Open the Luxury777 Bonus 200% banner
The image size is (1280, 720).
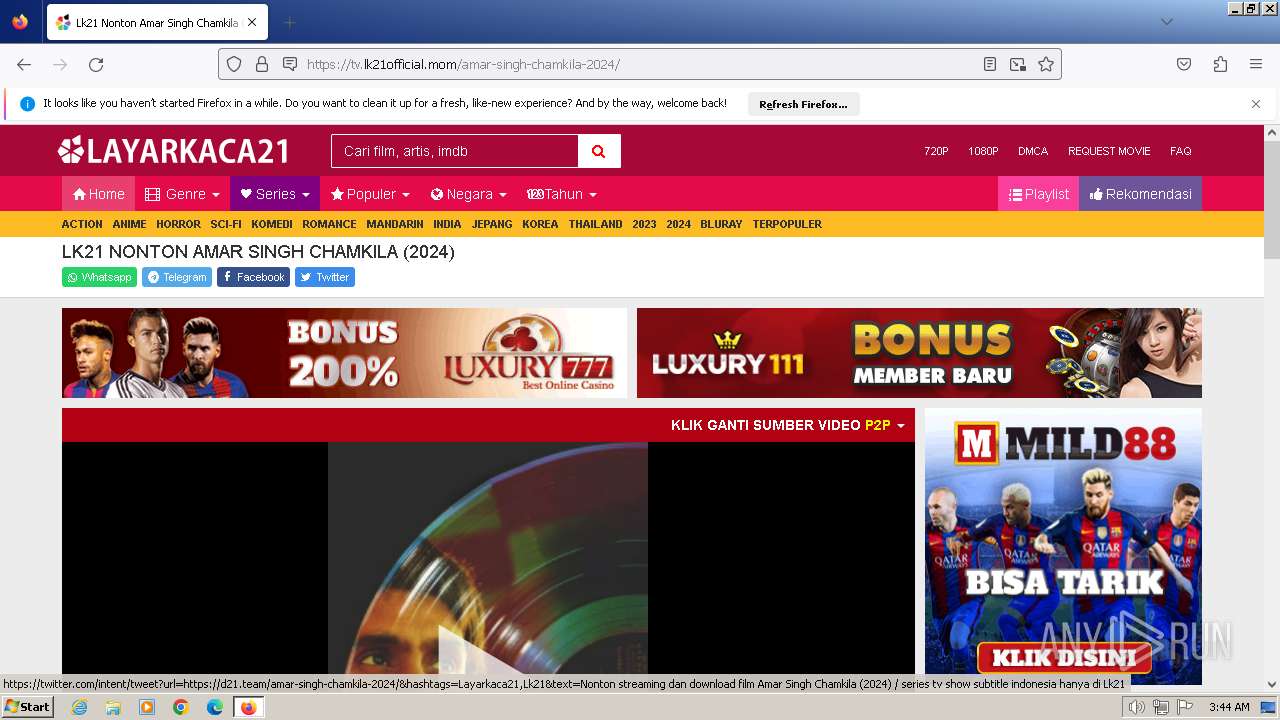click(x=344, y=353)
